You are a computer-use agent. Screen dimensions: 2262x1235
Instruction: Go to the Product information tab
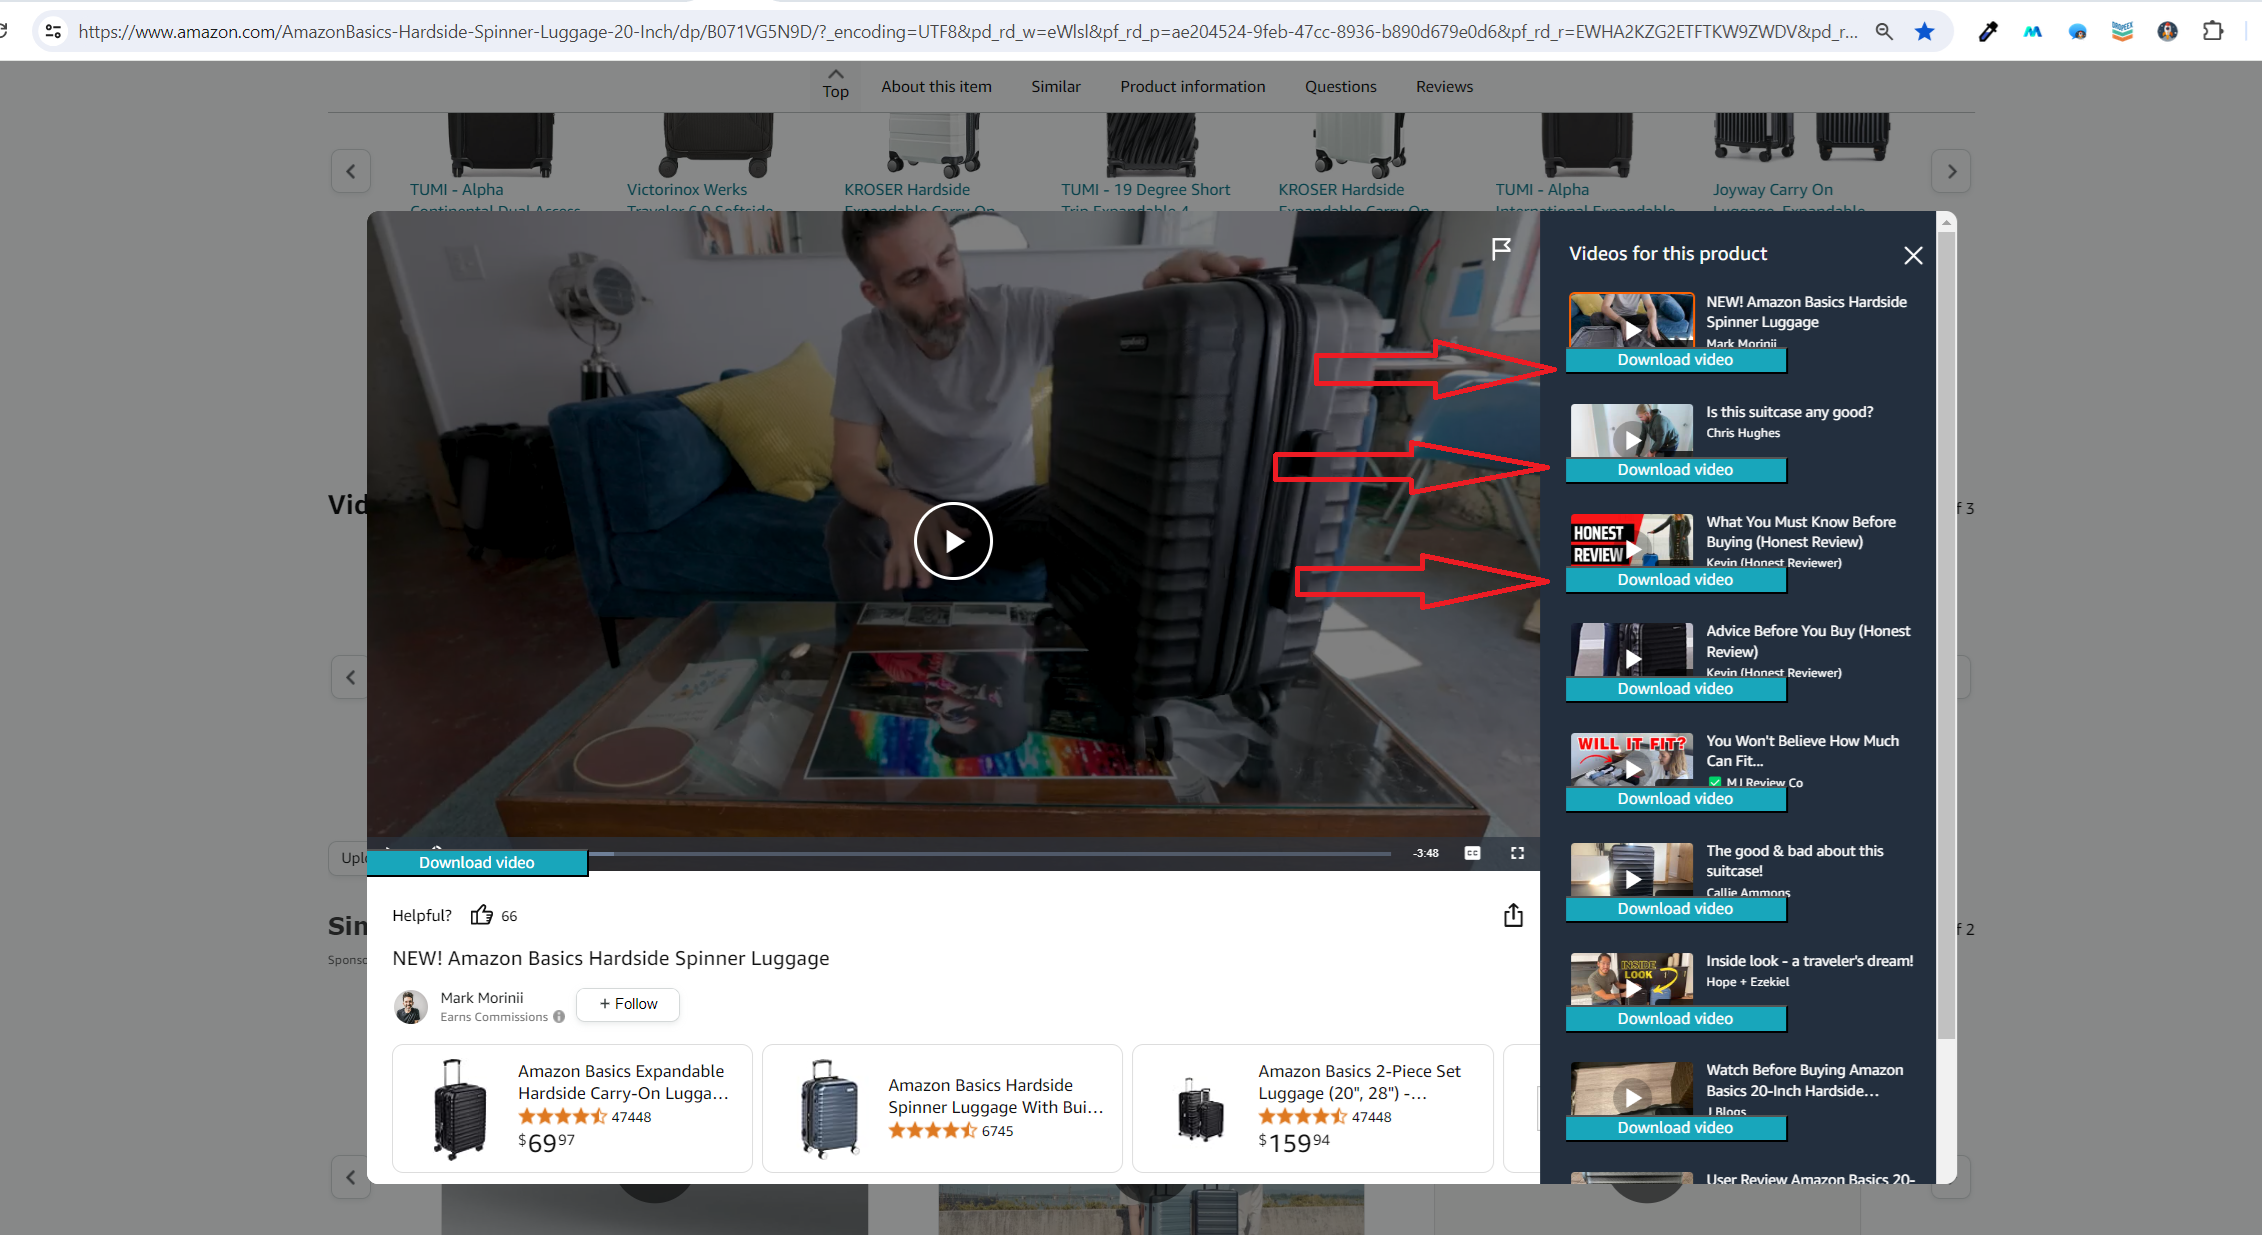point(1193,87)
